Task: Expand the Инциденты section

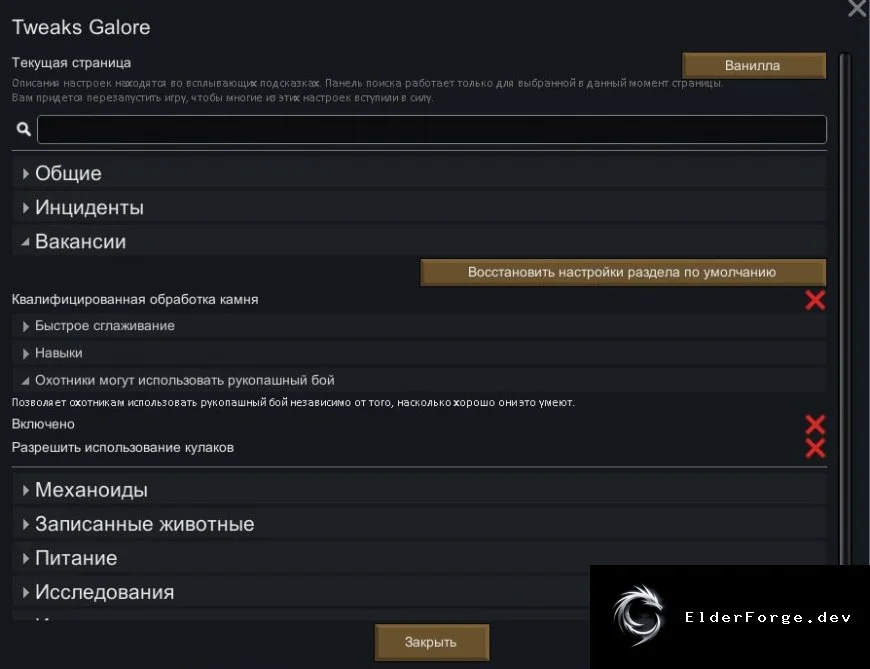Action: (x=419, y=207)
